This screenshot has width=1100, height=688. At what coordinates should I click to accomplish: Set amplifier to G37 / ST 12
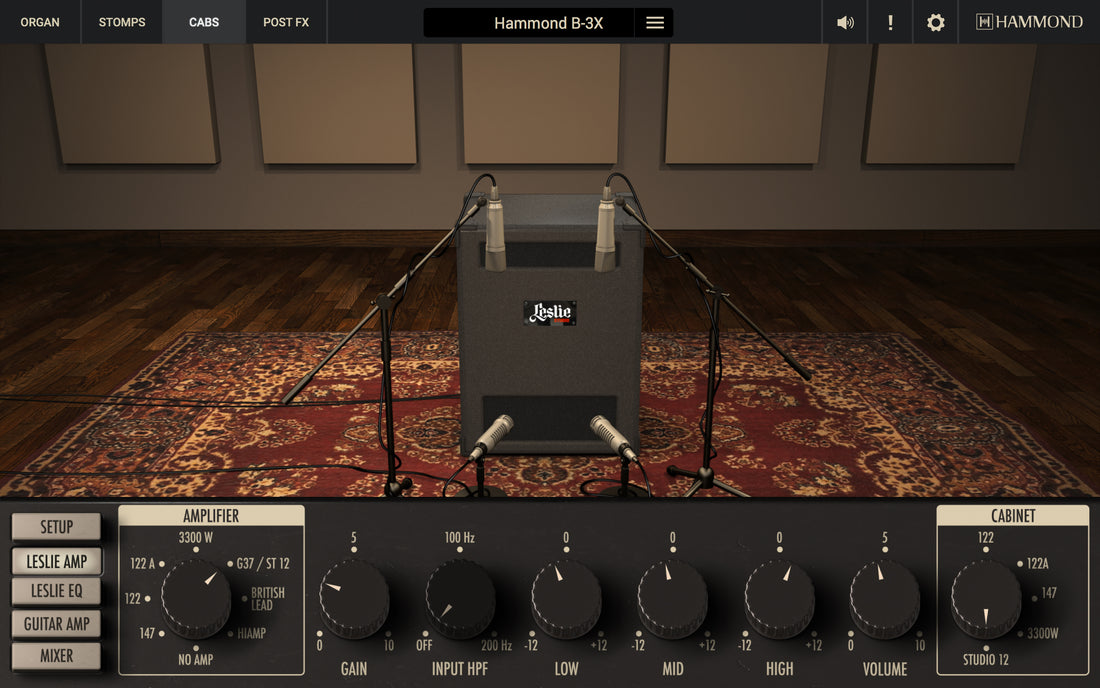(x=263, y=563)
